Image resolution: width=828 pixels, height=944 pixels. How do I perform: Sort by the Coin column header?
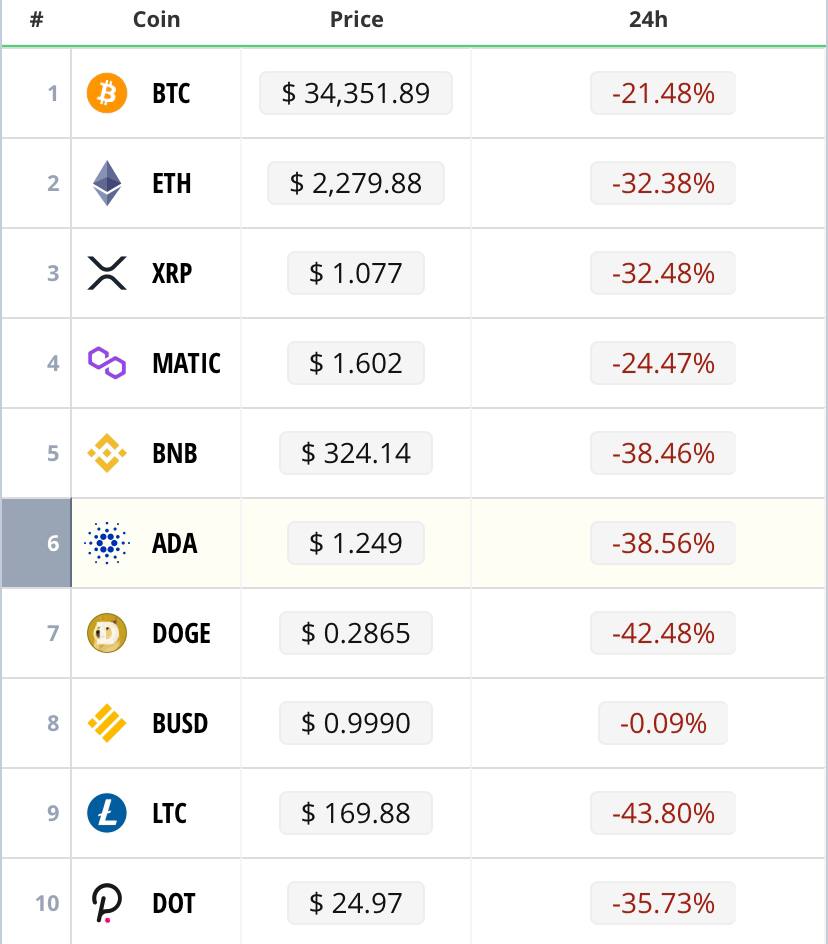(x=157, y=19)
